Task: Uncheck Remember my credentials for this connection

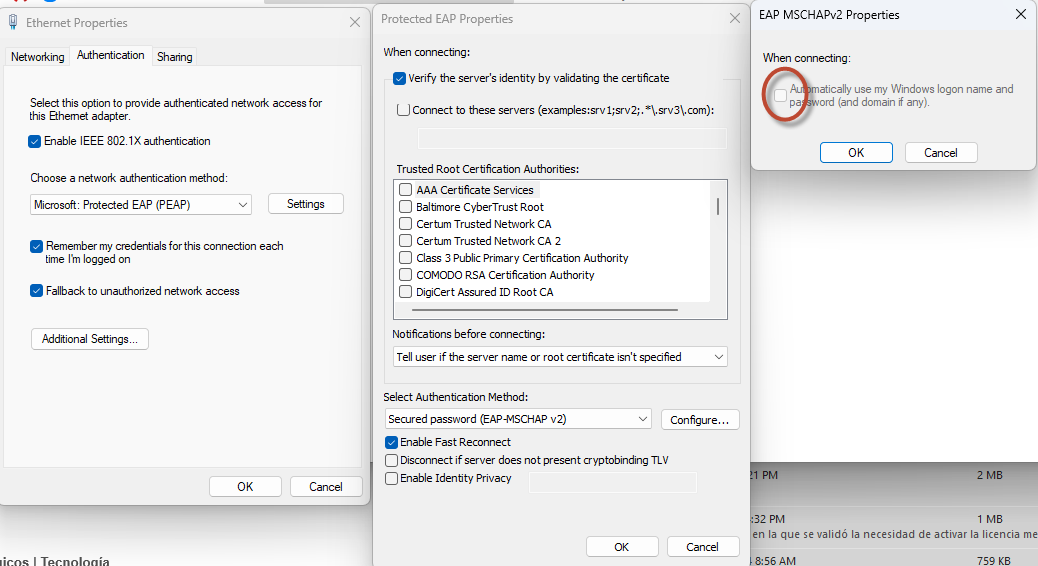Action: [x=37, y=246]
